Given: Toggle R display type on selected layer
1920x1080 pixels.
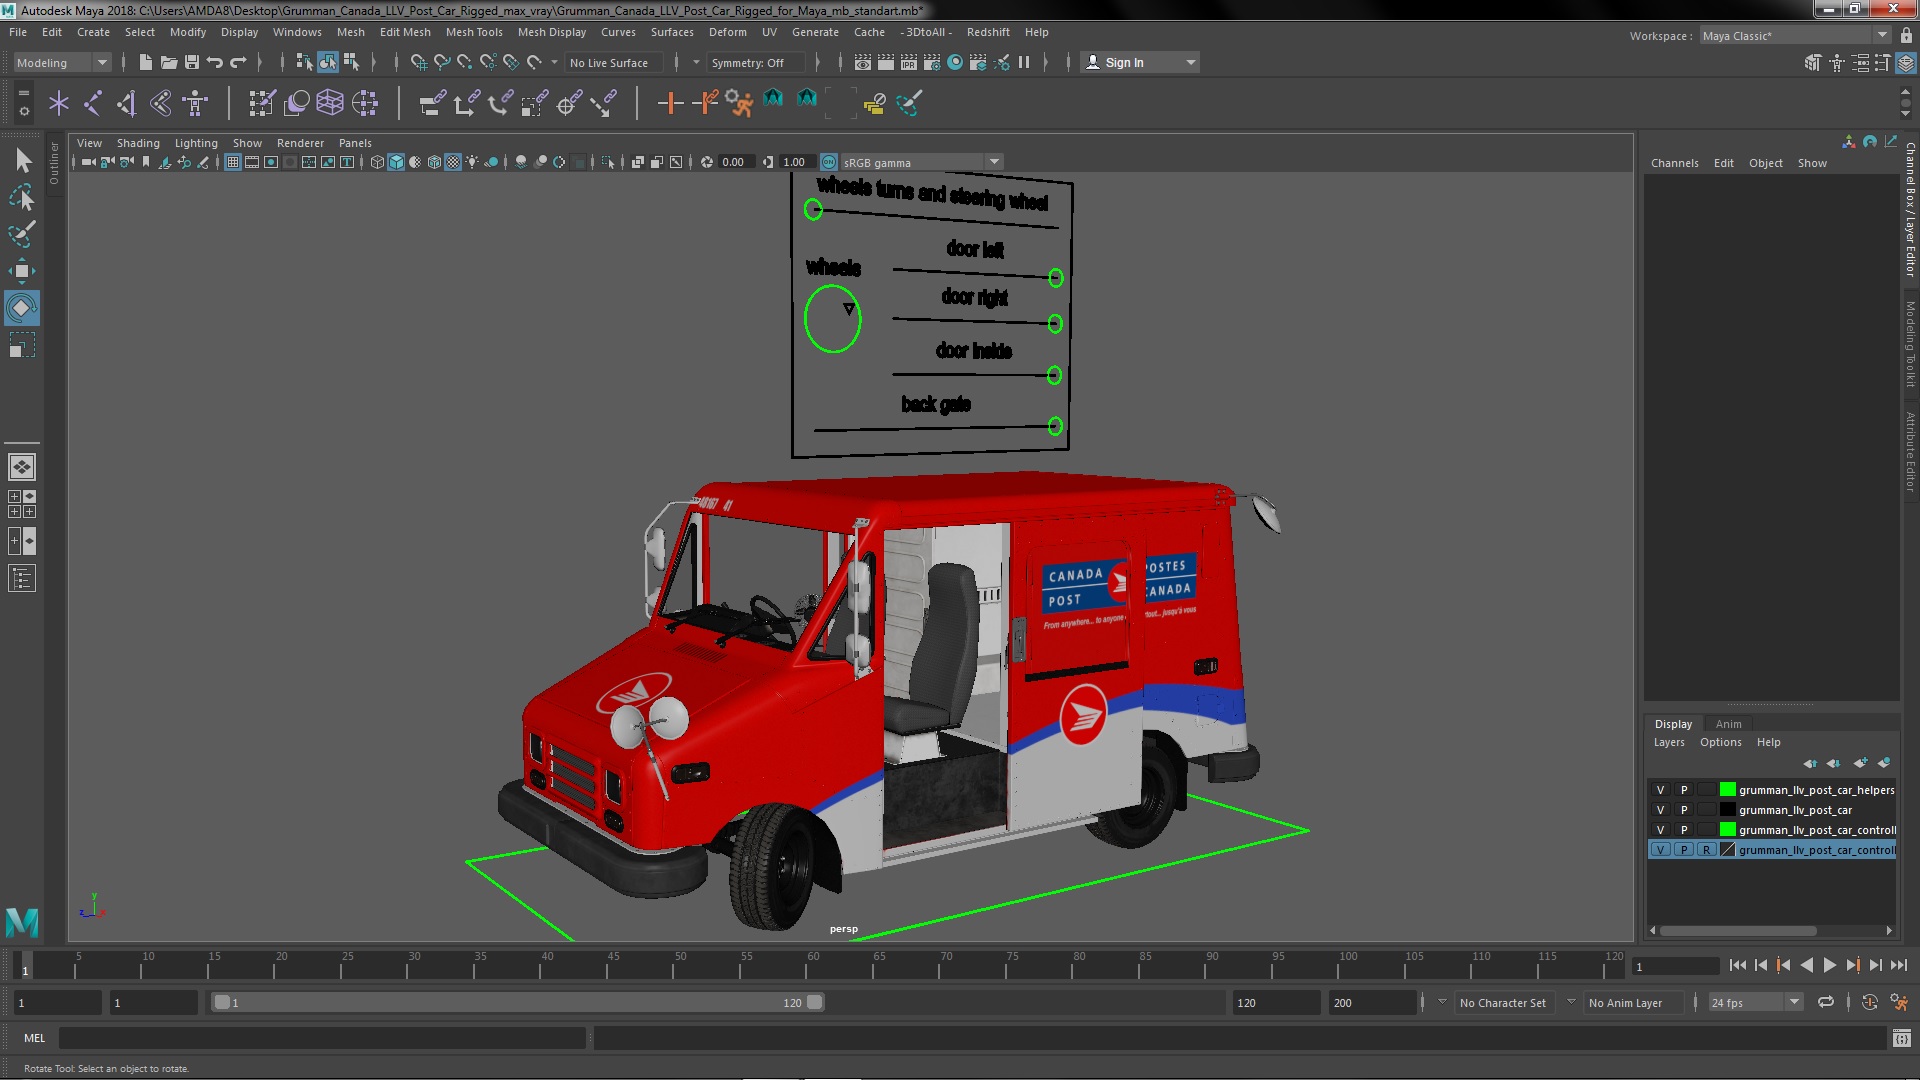Looking at the screenshot, I should (x=1706, y=850).
